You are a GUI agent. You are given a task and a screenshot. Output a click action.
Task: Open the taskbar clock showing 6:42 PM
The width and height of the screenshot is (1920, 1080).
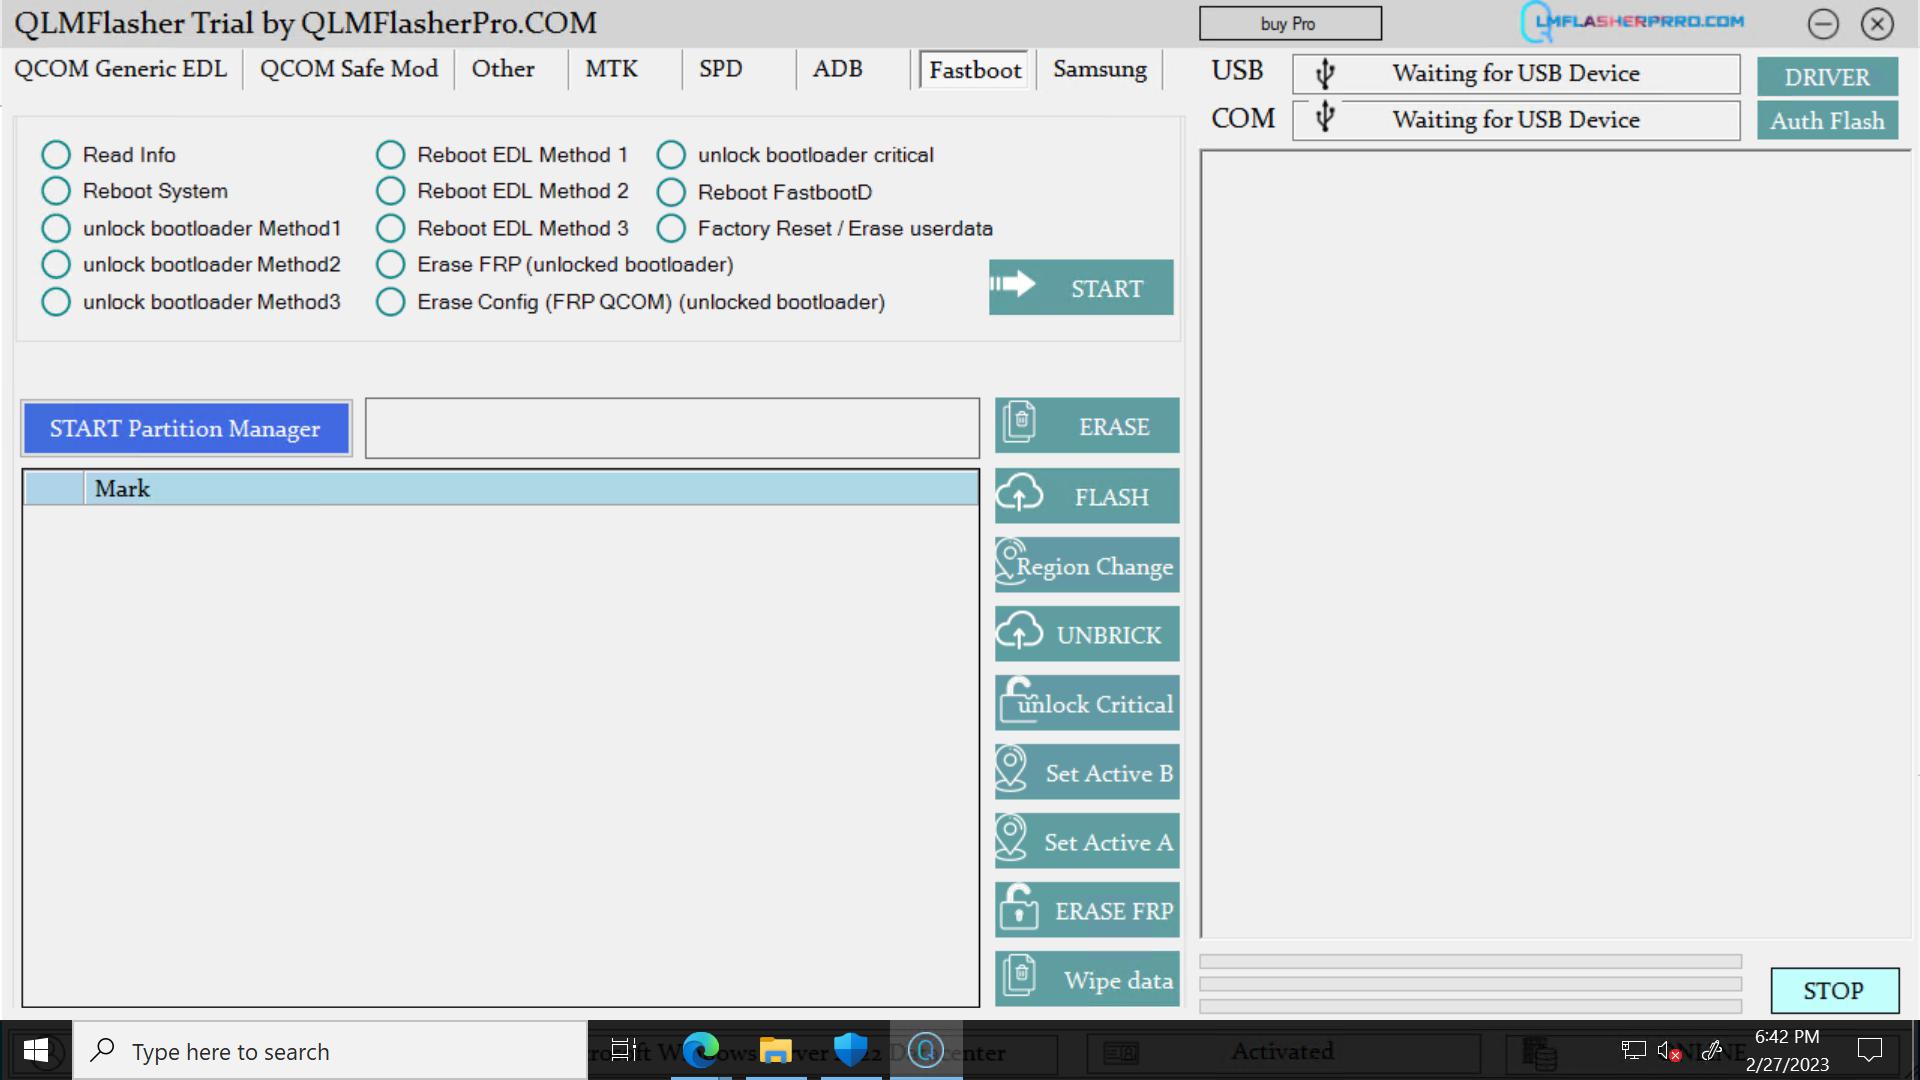(x=1787, y=1050)
